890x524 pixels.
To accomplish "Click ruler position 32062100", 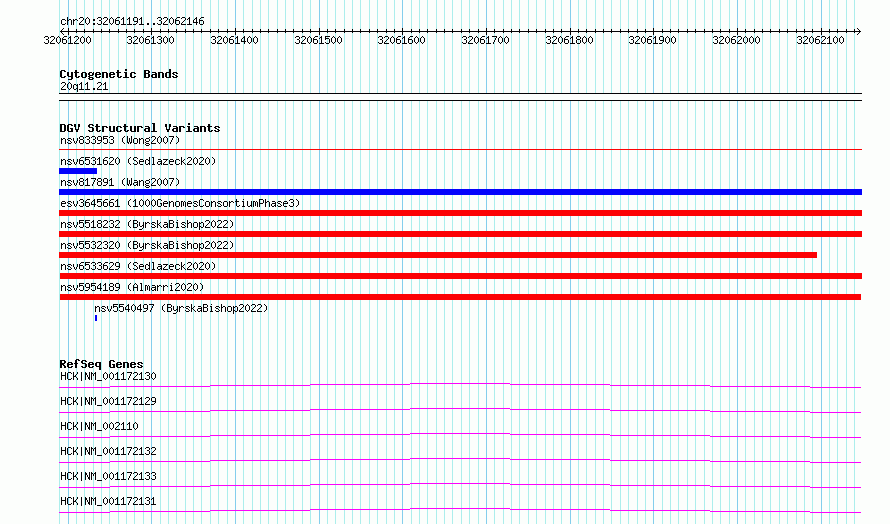I will pos(820,40).
